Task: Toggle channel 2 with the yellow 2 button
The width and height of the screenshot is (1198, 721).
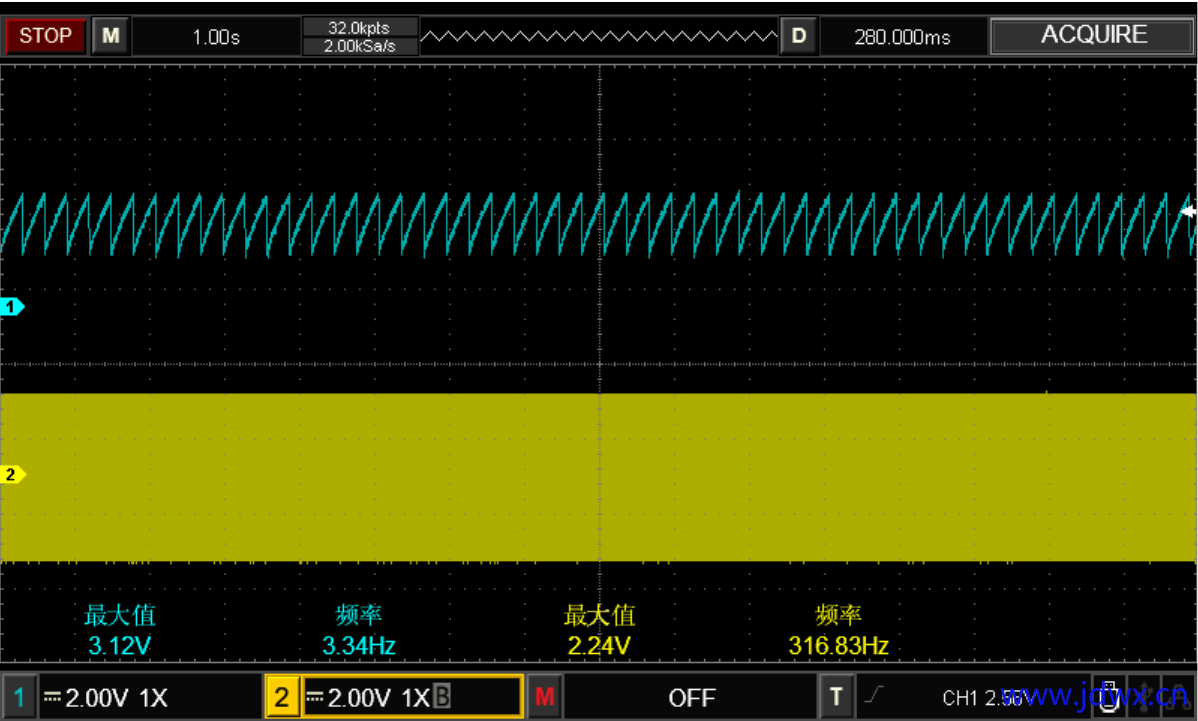Action: 282,697
